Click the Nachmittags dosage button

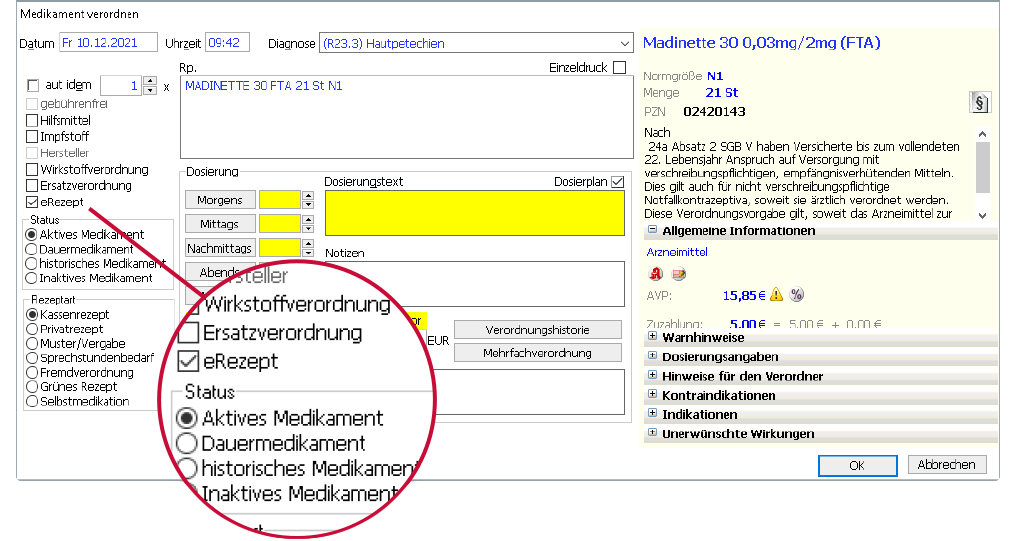pyautogui.click(x=220, y=248)
